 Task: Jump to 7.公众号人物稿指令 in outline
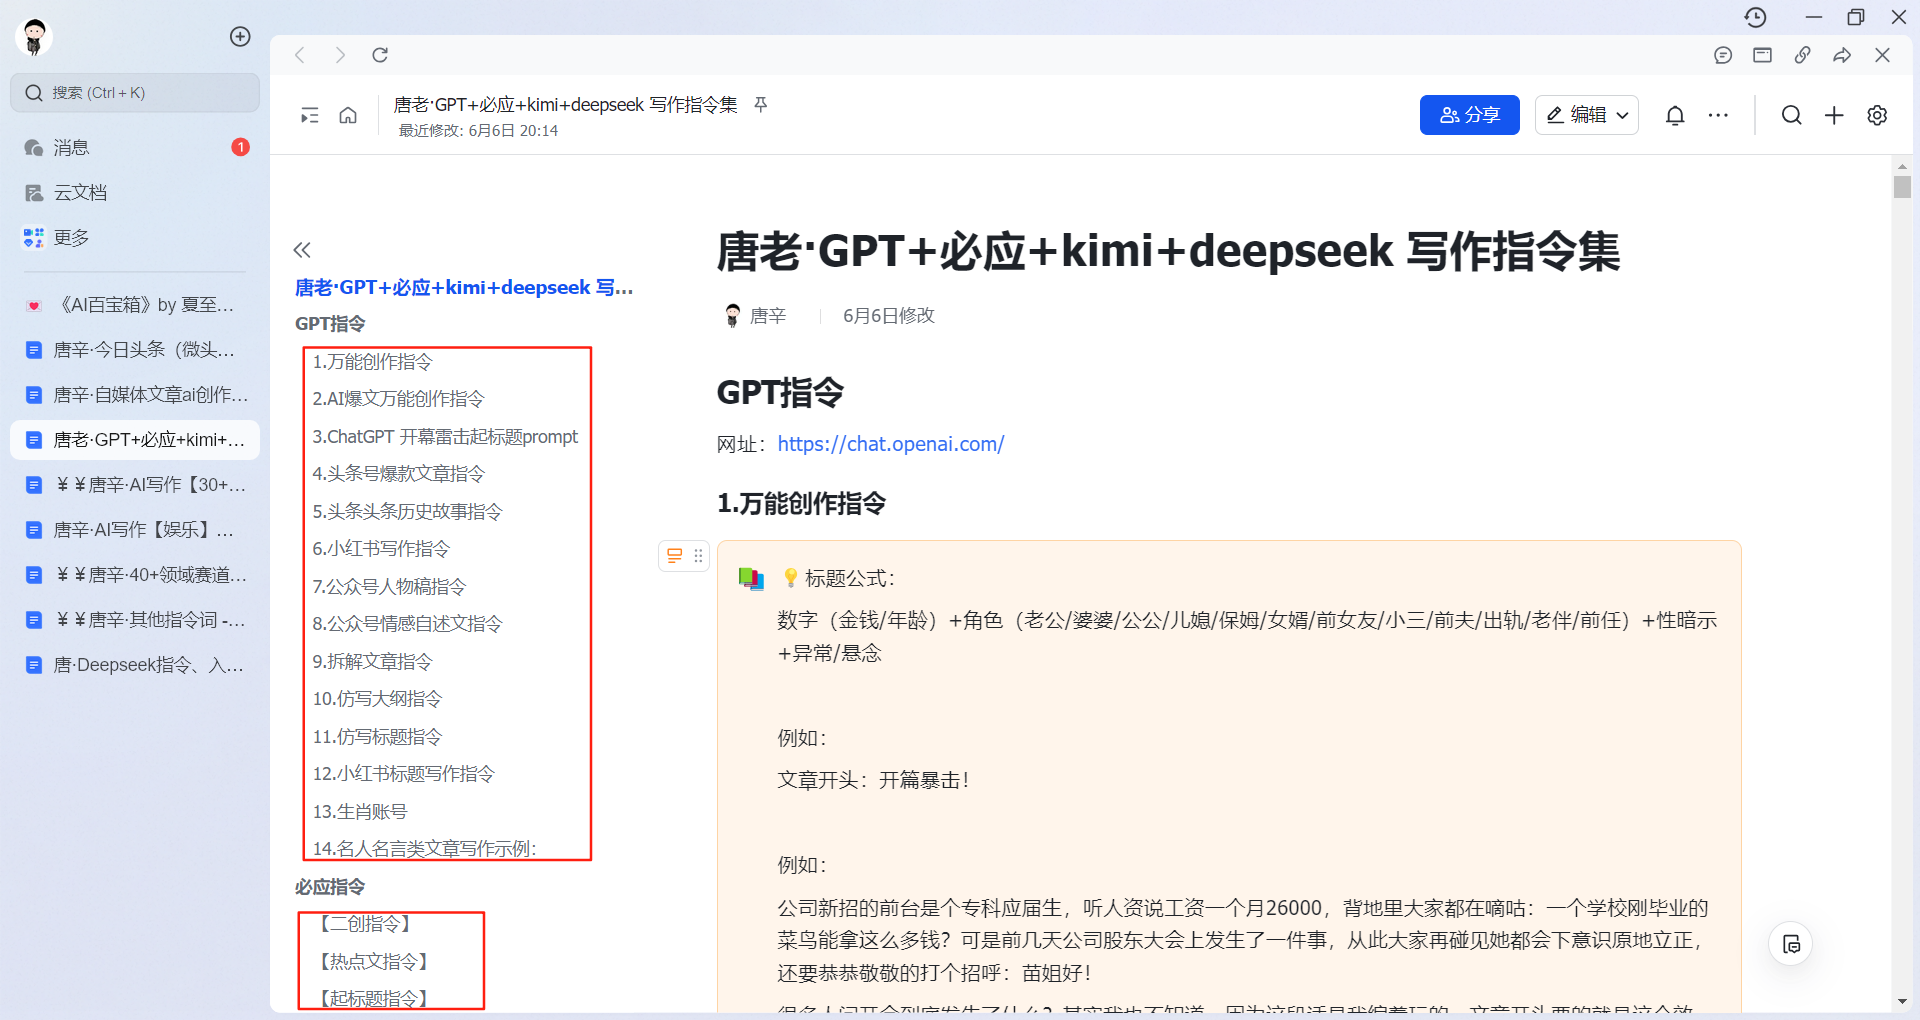coord(389,587)
